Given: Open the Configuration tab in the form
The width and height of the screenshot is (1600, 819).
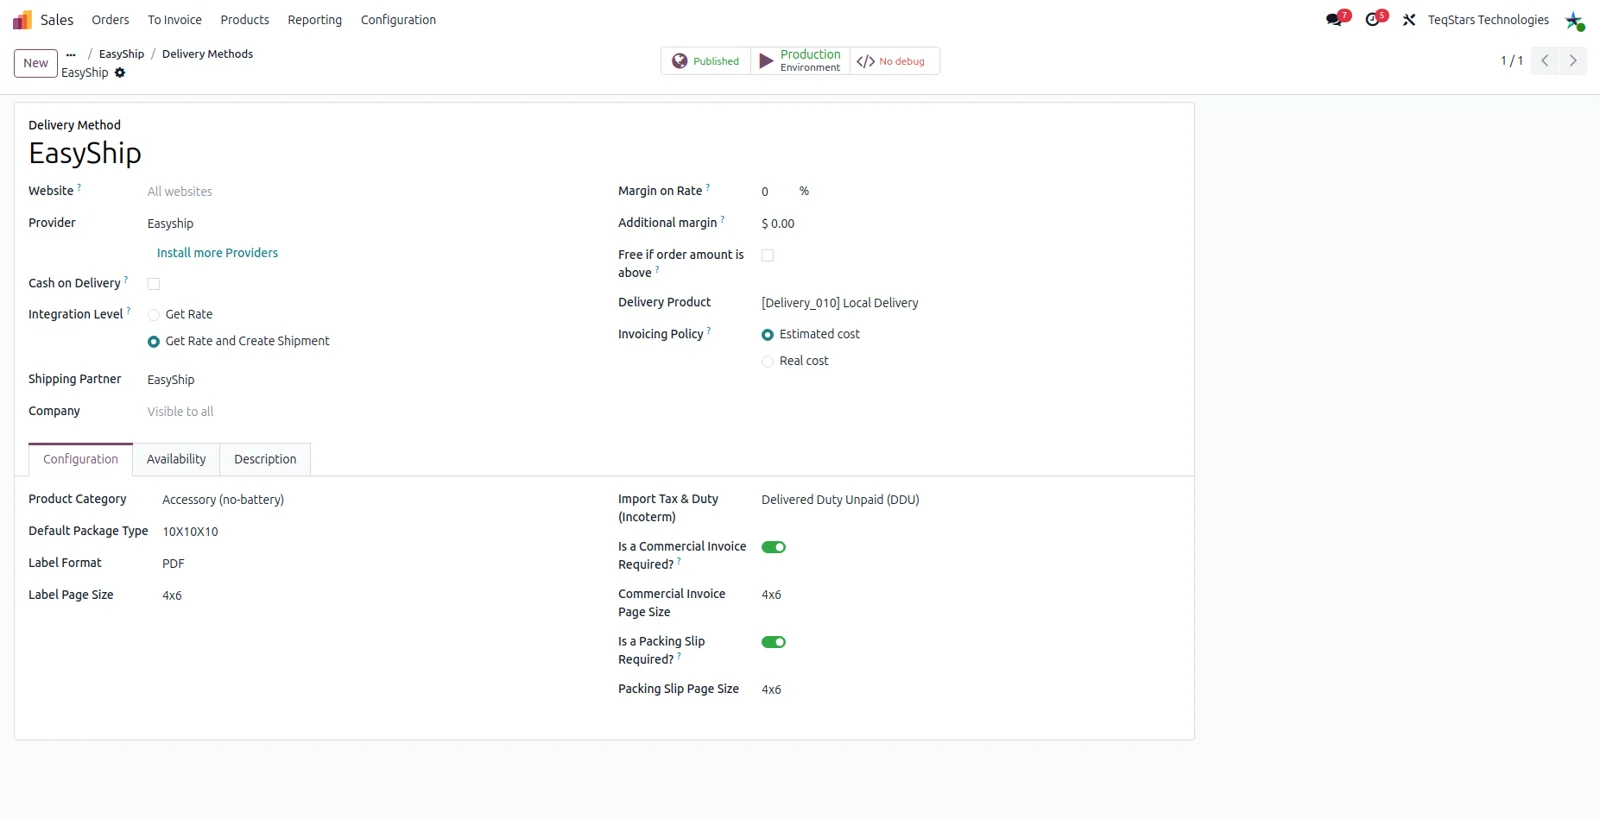Looking at the screenshot, I should pyautogui.click(x=80, y=459).
